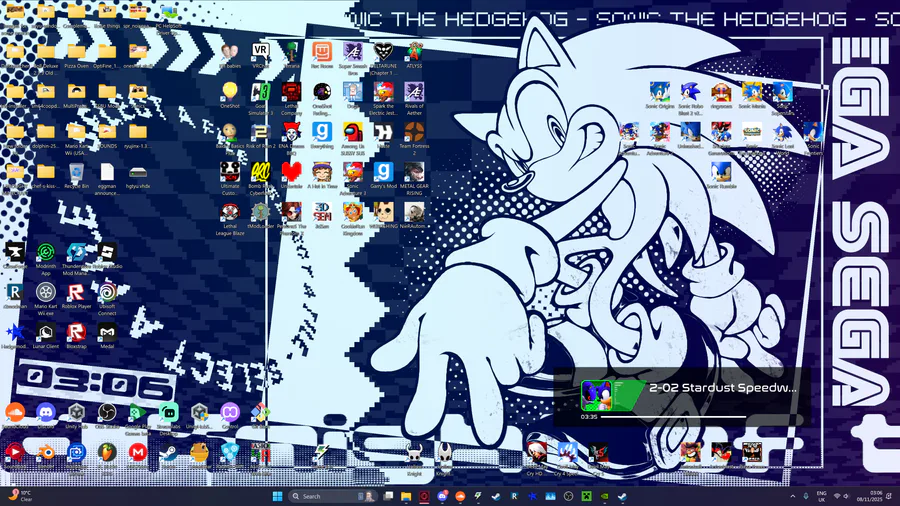Open Garry's Mod shortcut
The width and height of the screenshot is (900, 506).
pos(383,175)
